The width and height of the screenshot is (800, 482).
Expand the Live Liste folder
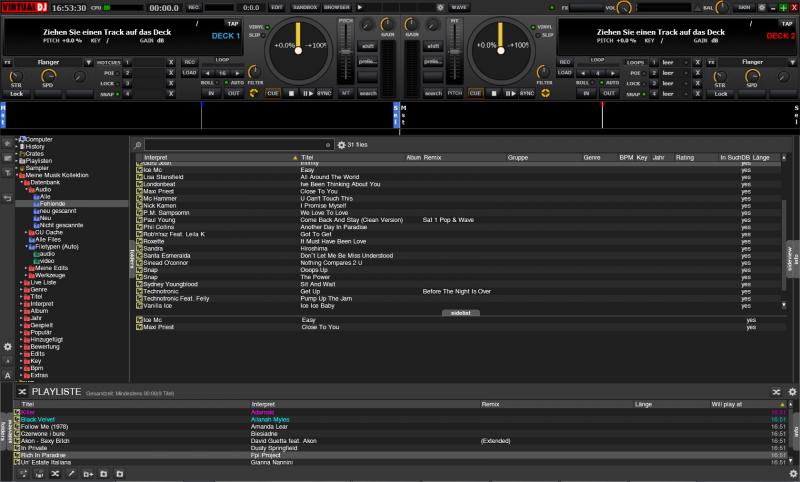19,283
